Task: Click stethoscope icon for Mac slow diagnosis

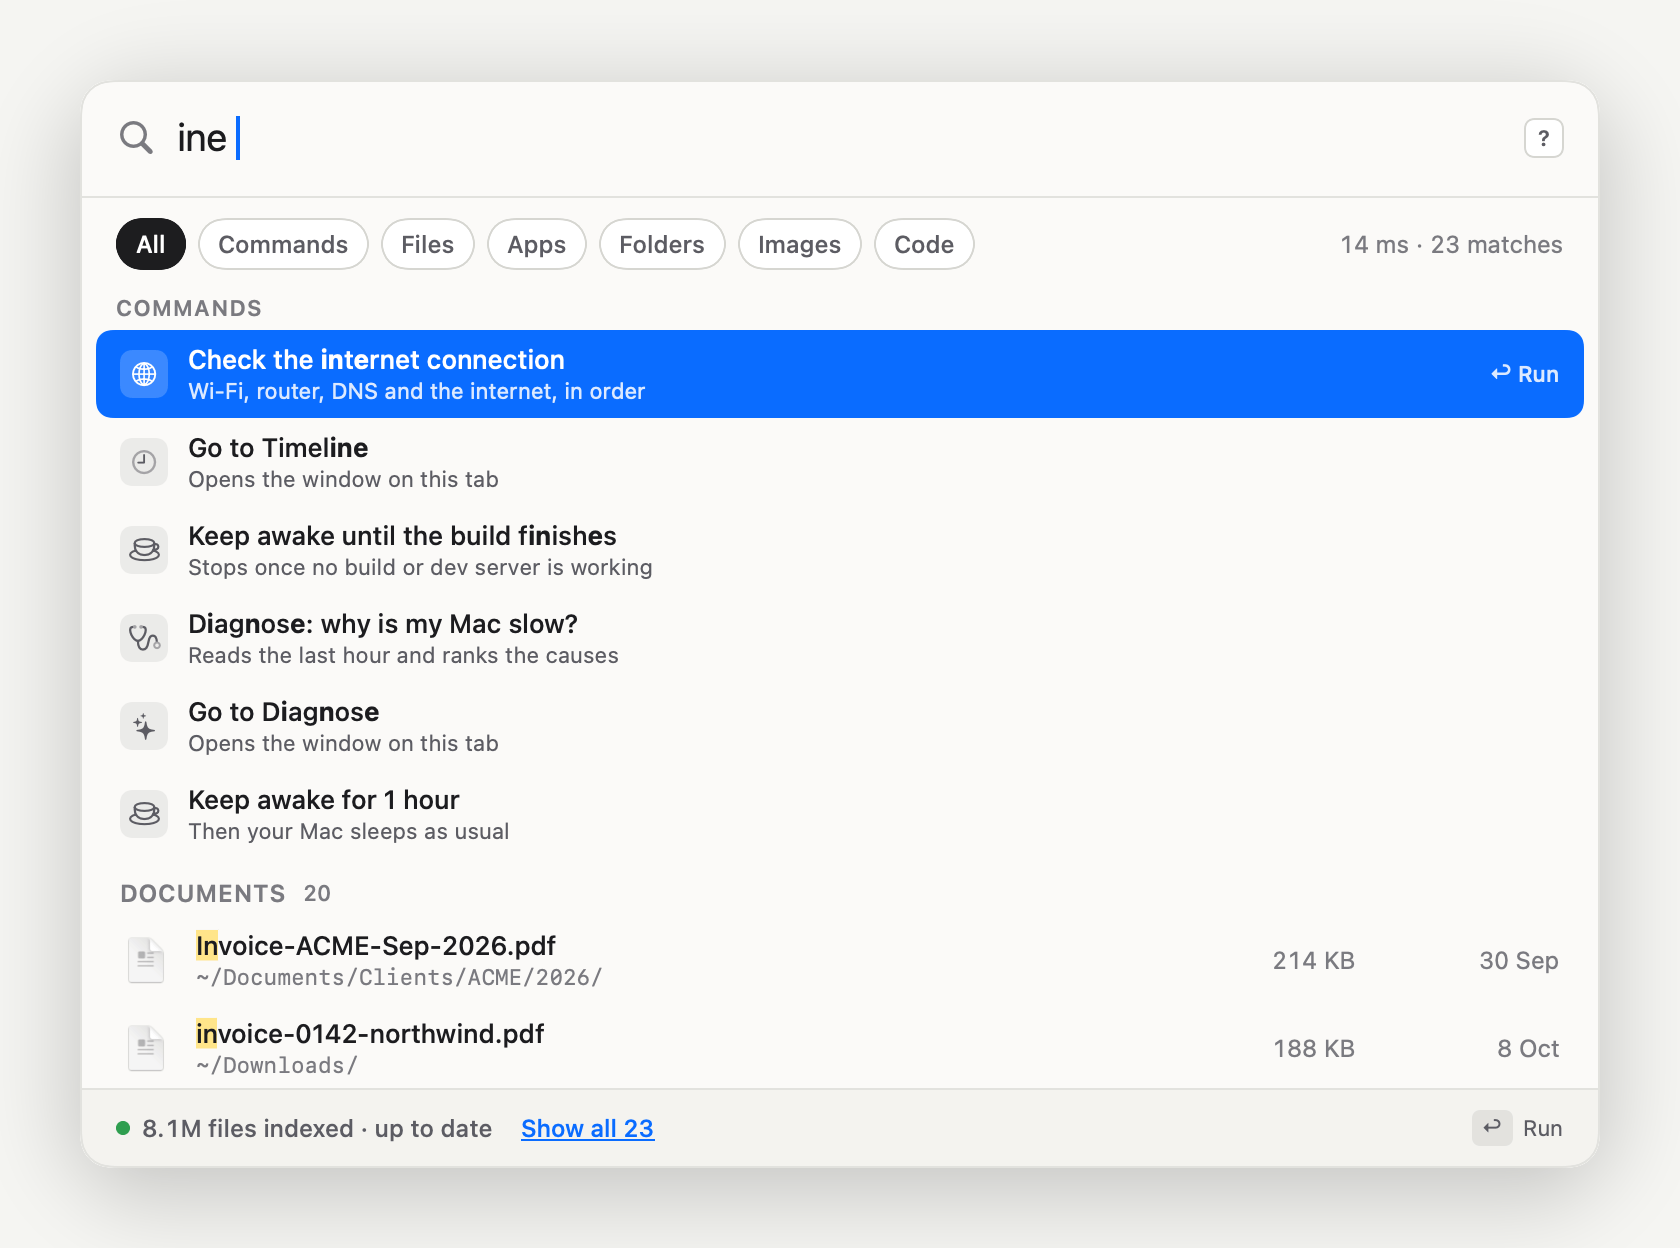Action: (144, 638)
